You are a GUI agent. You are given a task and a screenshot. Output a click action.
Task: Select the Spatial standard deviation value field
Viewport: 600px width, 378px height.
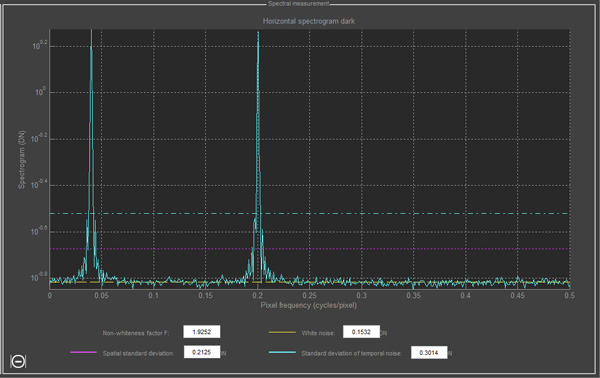point(202,352)
